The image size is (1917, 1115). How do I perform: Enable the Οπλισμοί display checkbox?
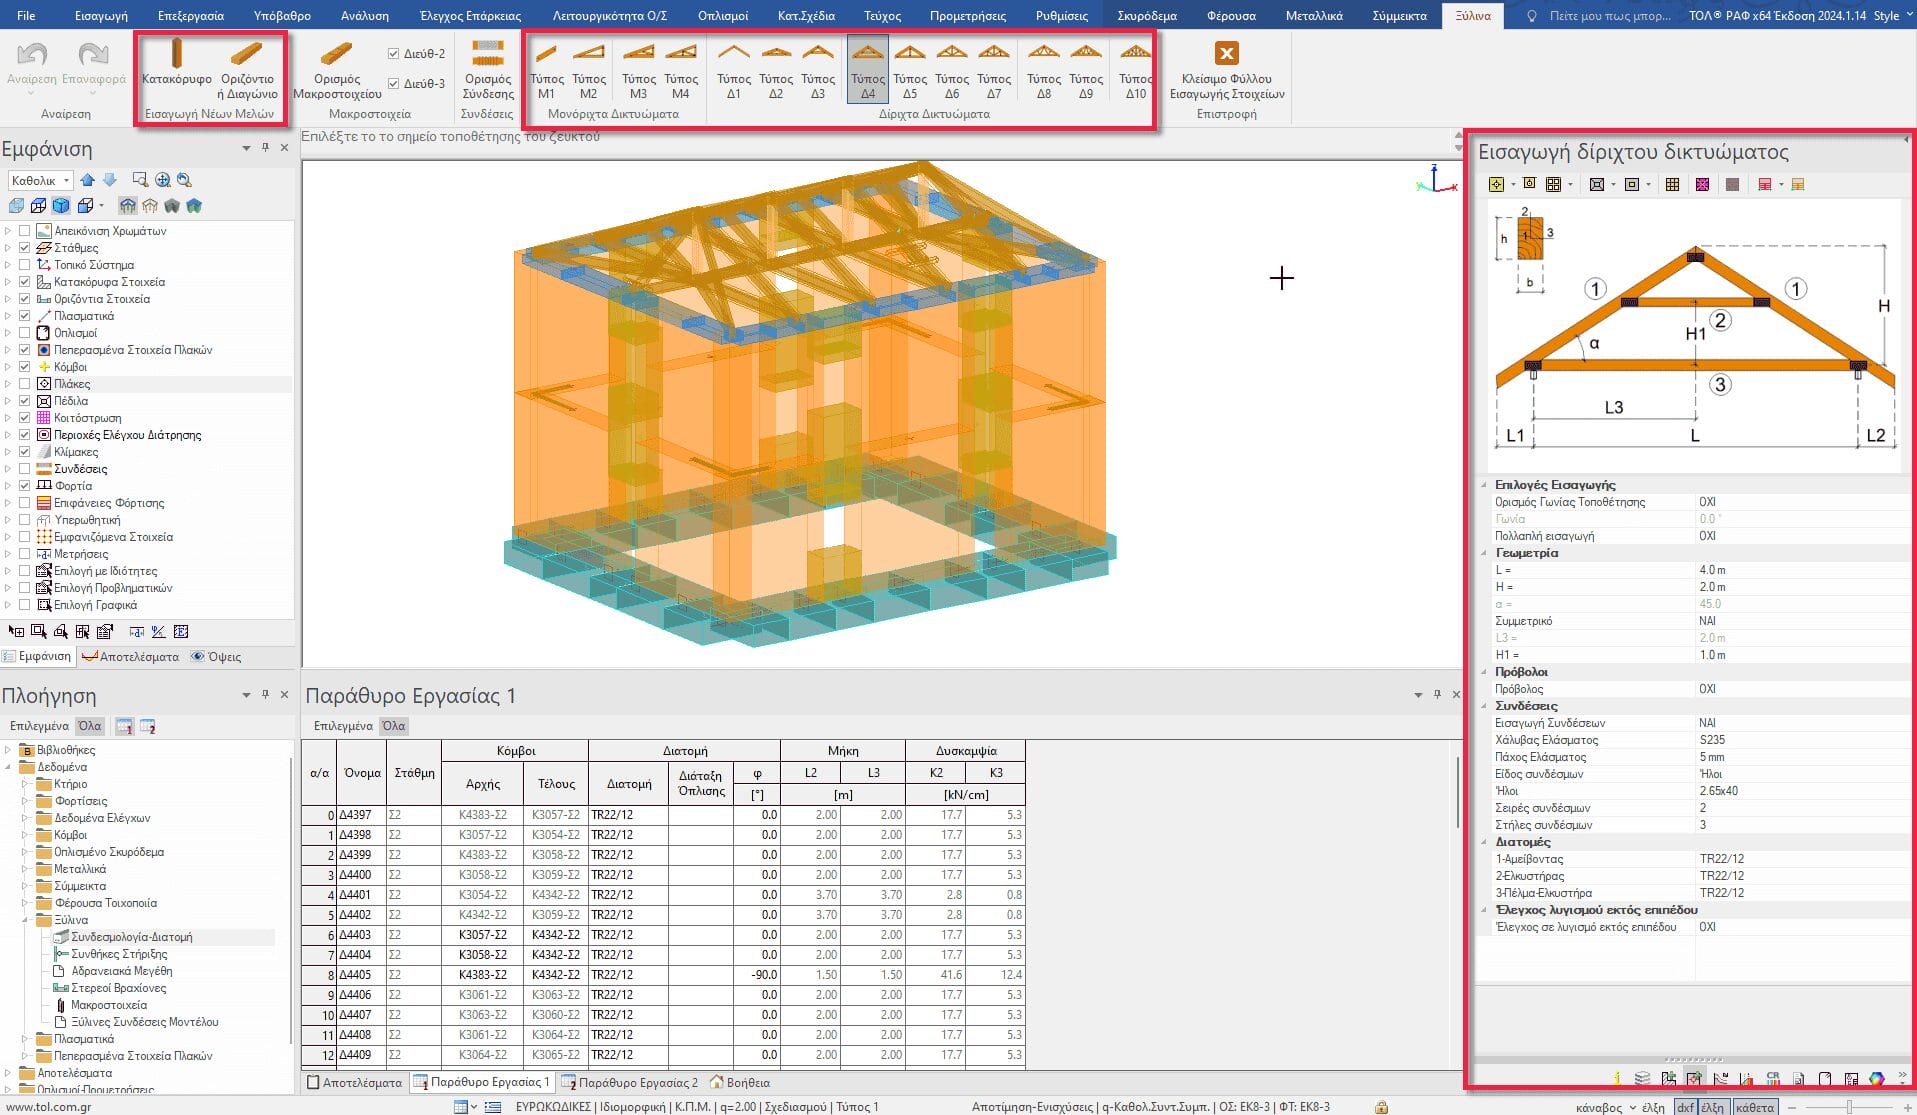coord(25,333)
